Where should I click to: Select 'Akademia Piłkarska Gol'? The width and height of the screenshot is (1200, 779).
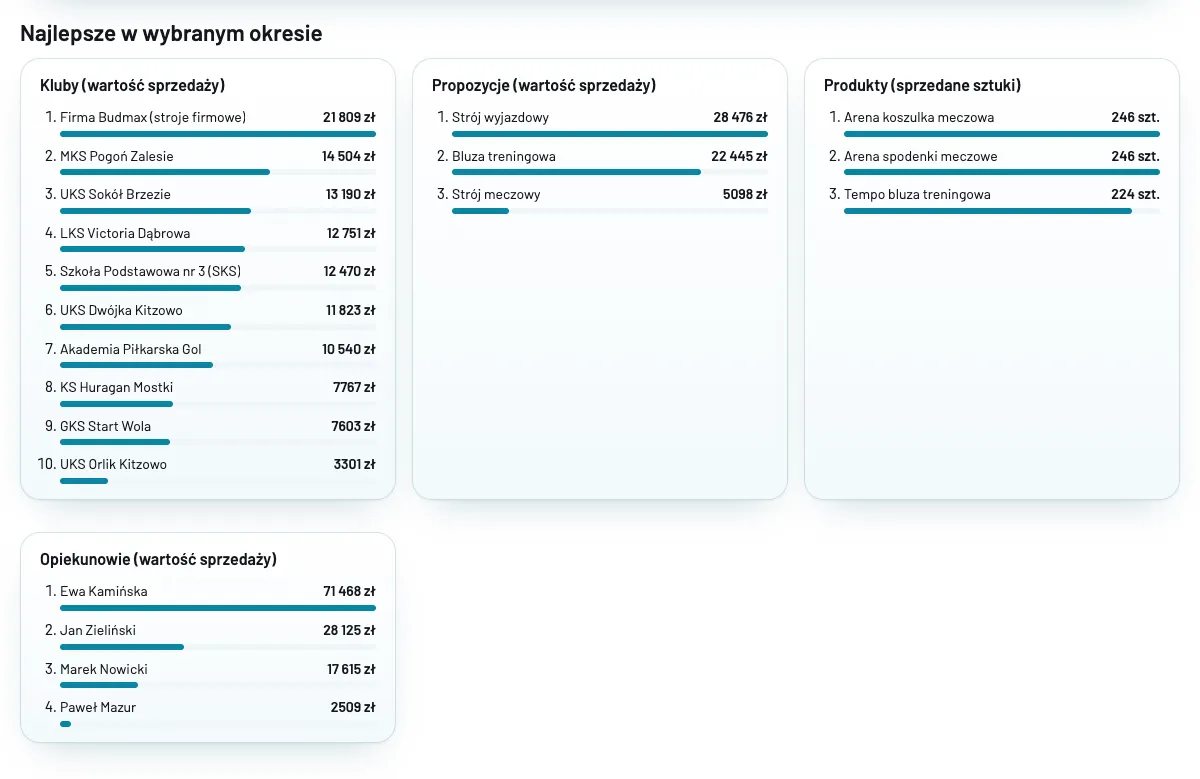pos(131,349)
